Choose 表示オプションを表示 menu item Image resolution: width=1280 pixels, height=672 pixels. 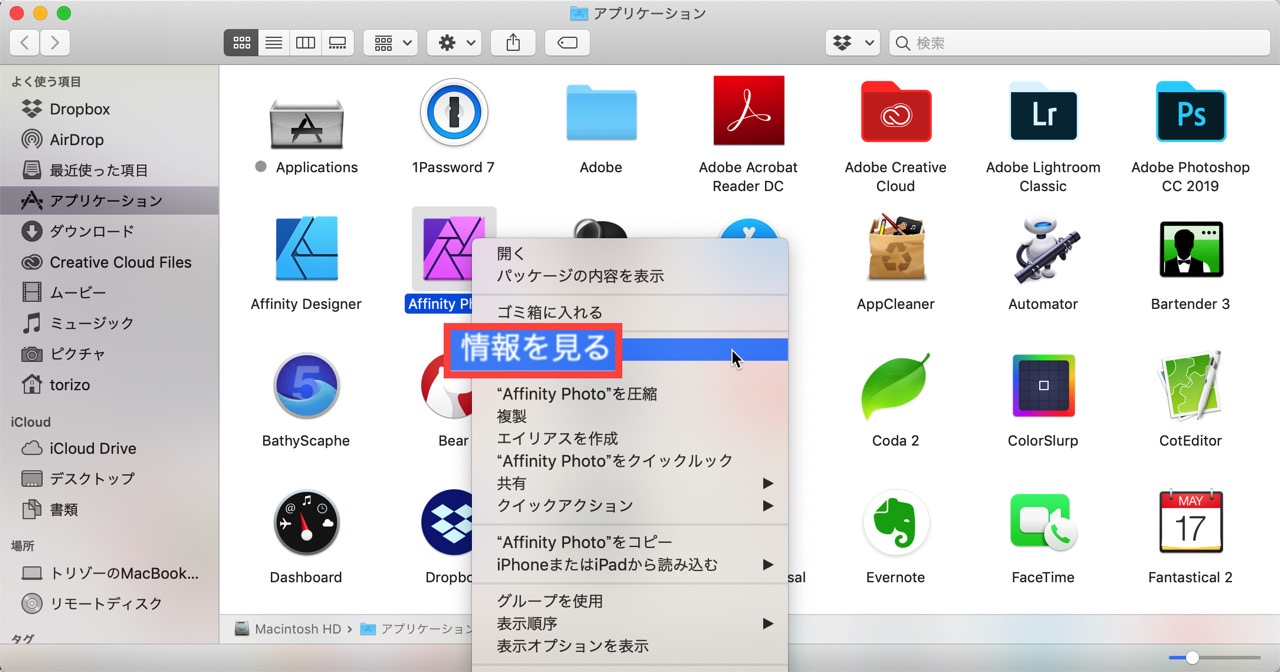pyautogui.click(x=630, y=645)
